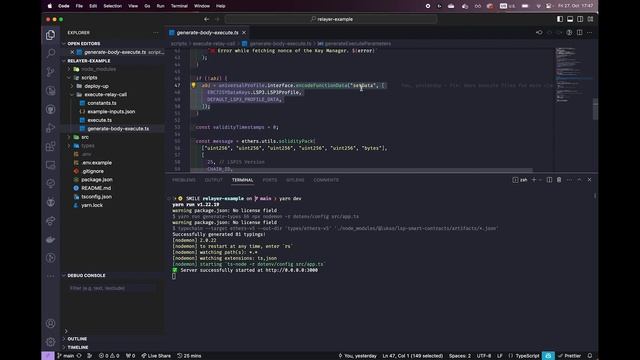Image resolution: width=640 pixels, height=360 pixels.
Task: Open the Selection menu
Action: 113,6
